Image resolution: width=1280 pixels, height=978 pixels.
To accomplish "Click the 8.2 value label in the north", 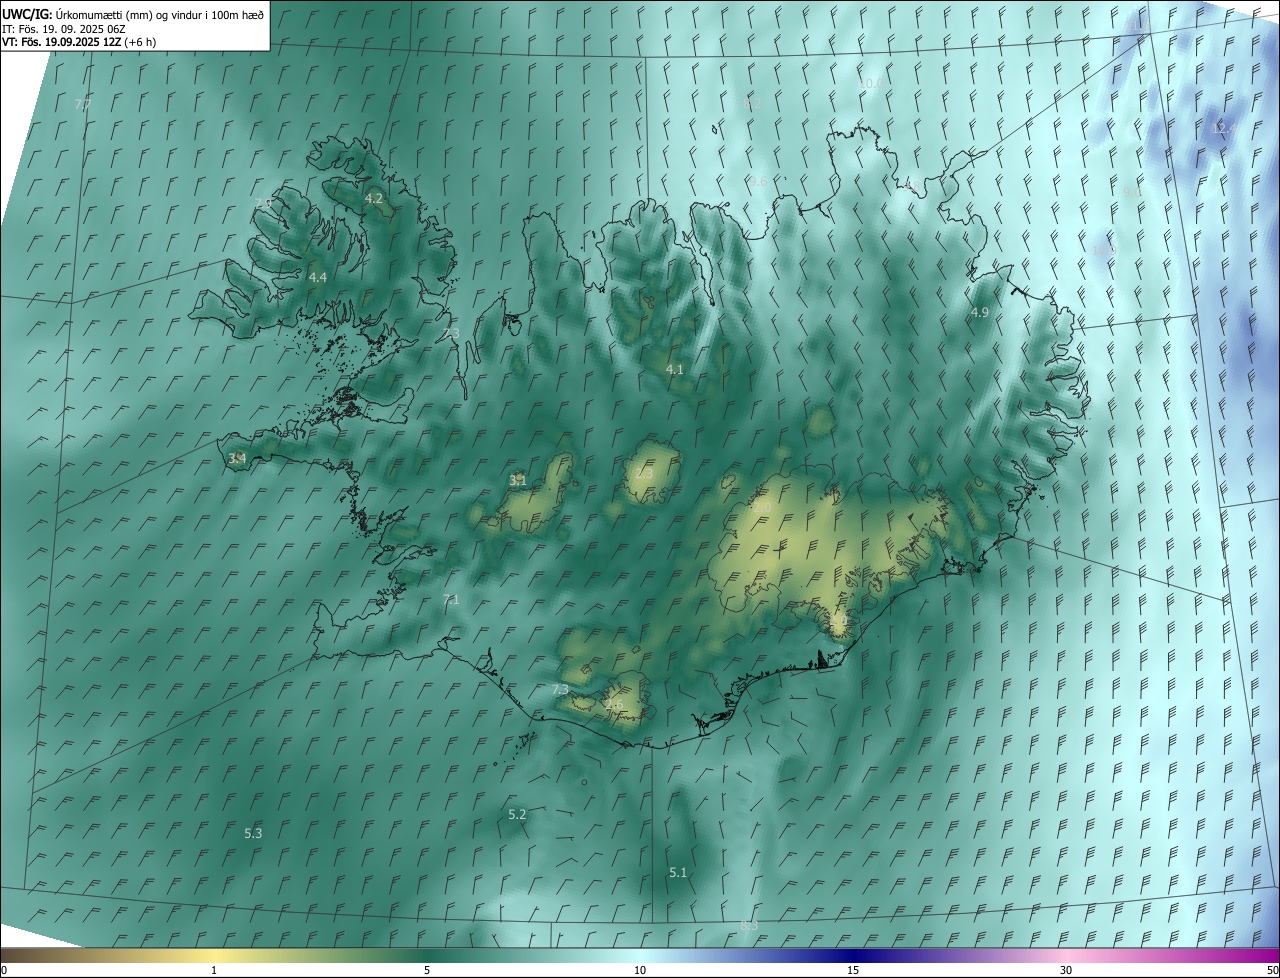I will coord(753,103).
